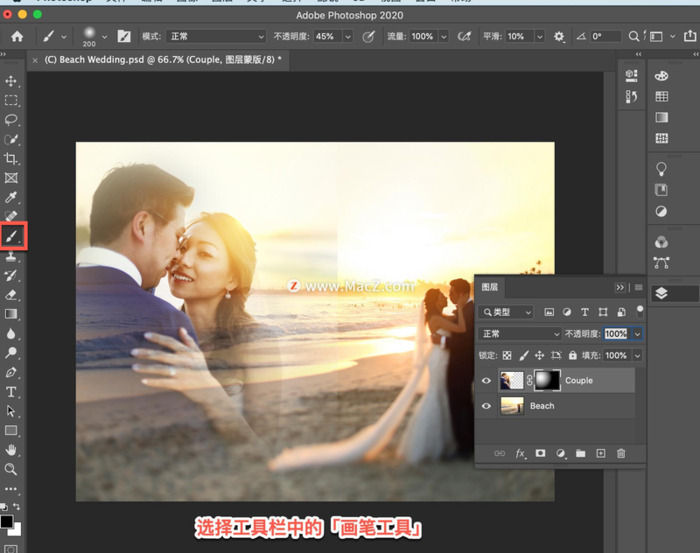Select the Brush tool in the toolbar
700x553 pixels.
click(12, 236)
